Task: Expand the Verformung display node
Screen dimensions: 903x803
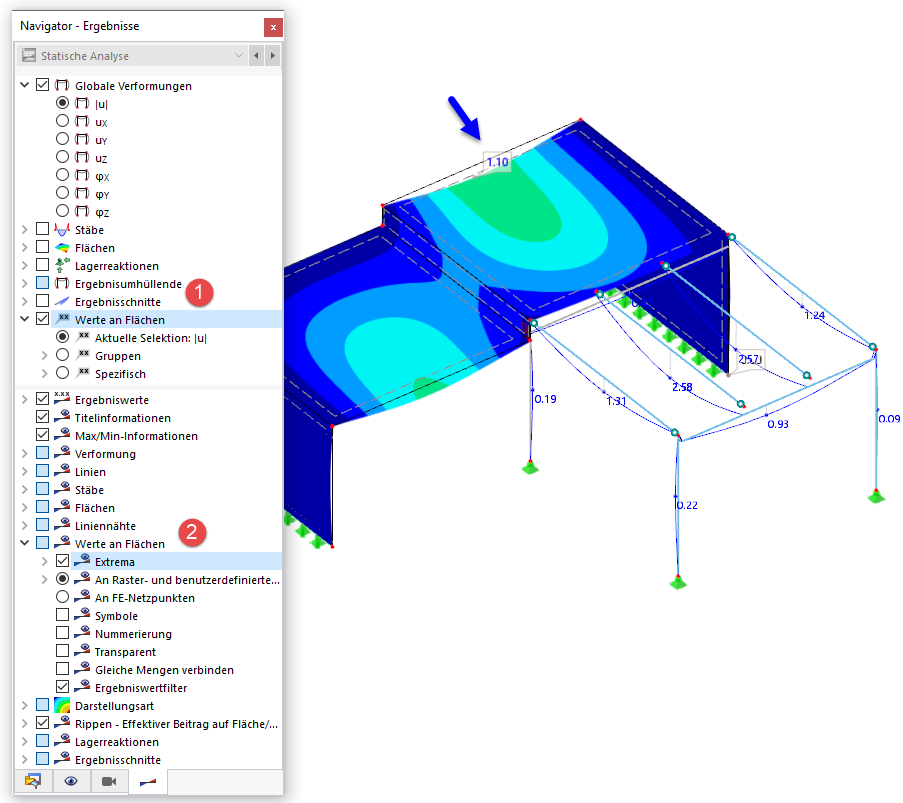Action: (24, 453)
